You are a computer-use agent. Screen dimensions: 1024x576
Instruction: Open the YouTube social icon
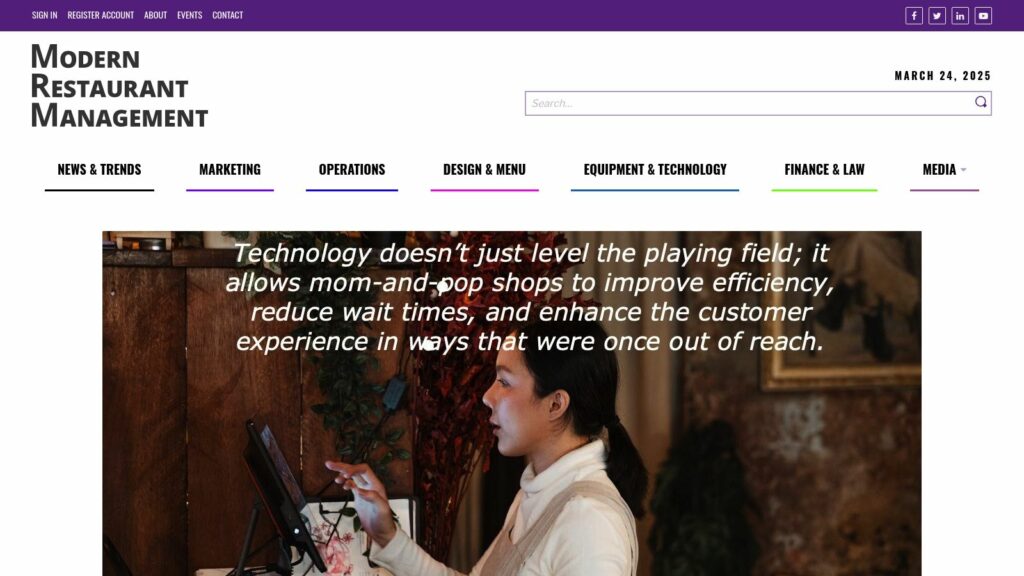click(983, 16)
